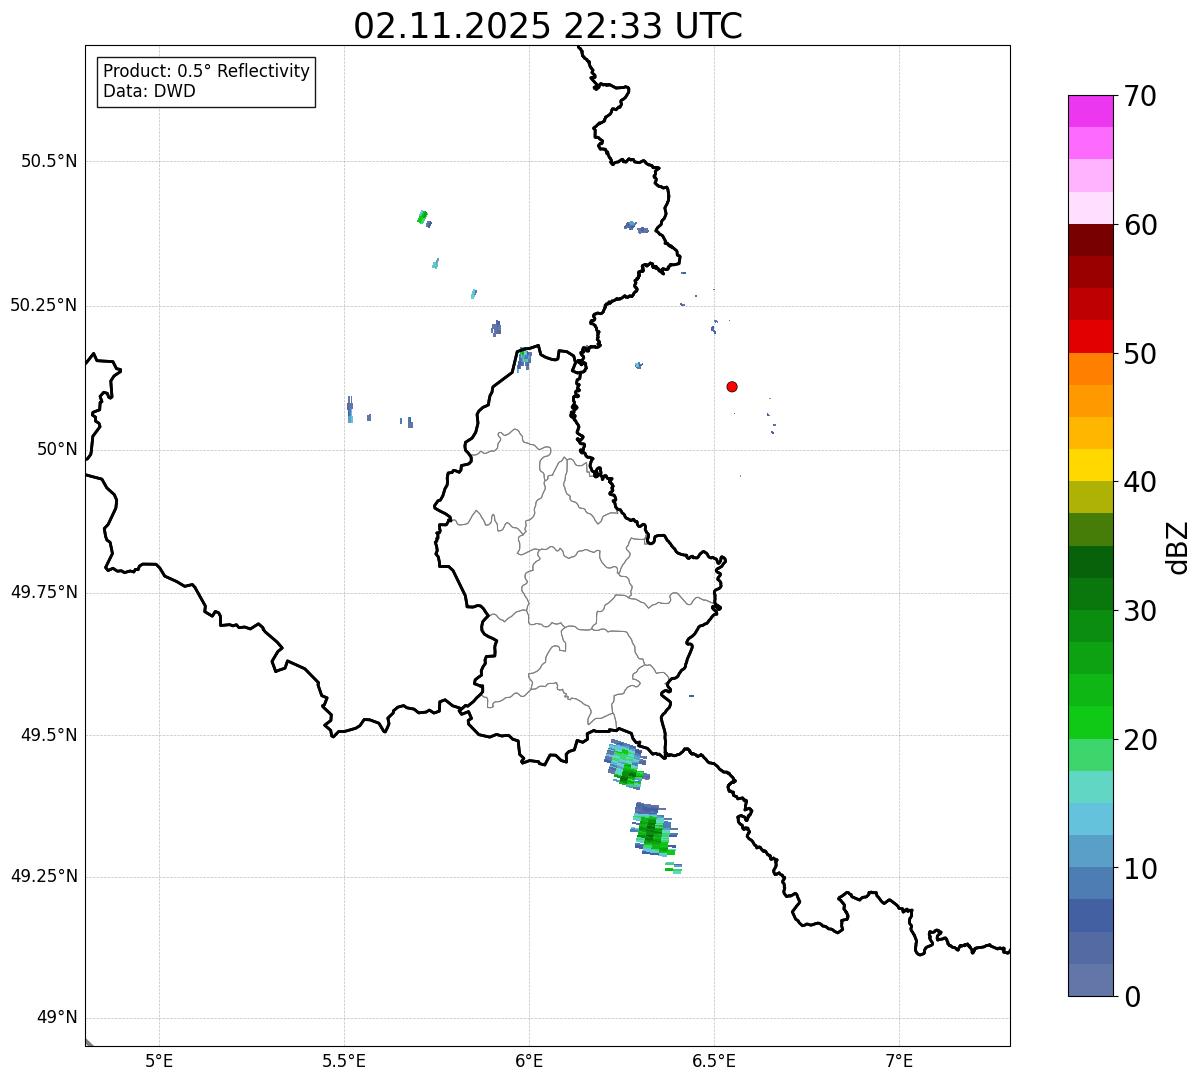Click the magenta top colorbar swatch
Image resolution: width=1202 pixels, height=1081 pixels.
pyautogui.click(x=1091, y=111)
